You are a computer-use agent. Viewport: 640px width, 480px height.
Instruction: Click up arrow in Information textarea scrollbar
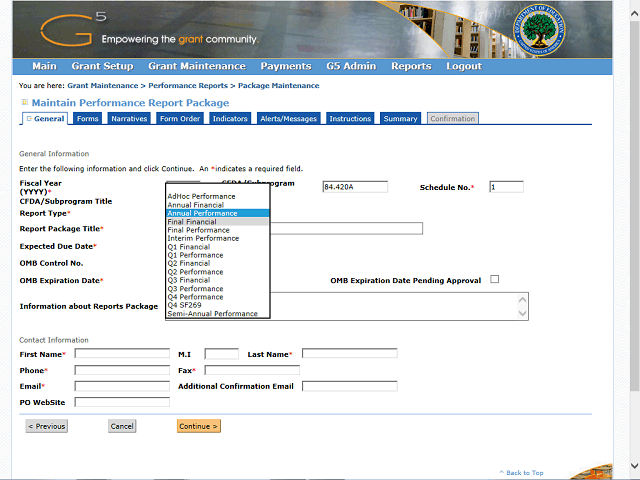[522, 300]
